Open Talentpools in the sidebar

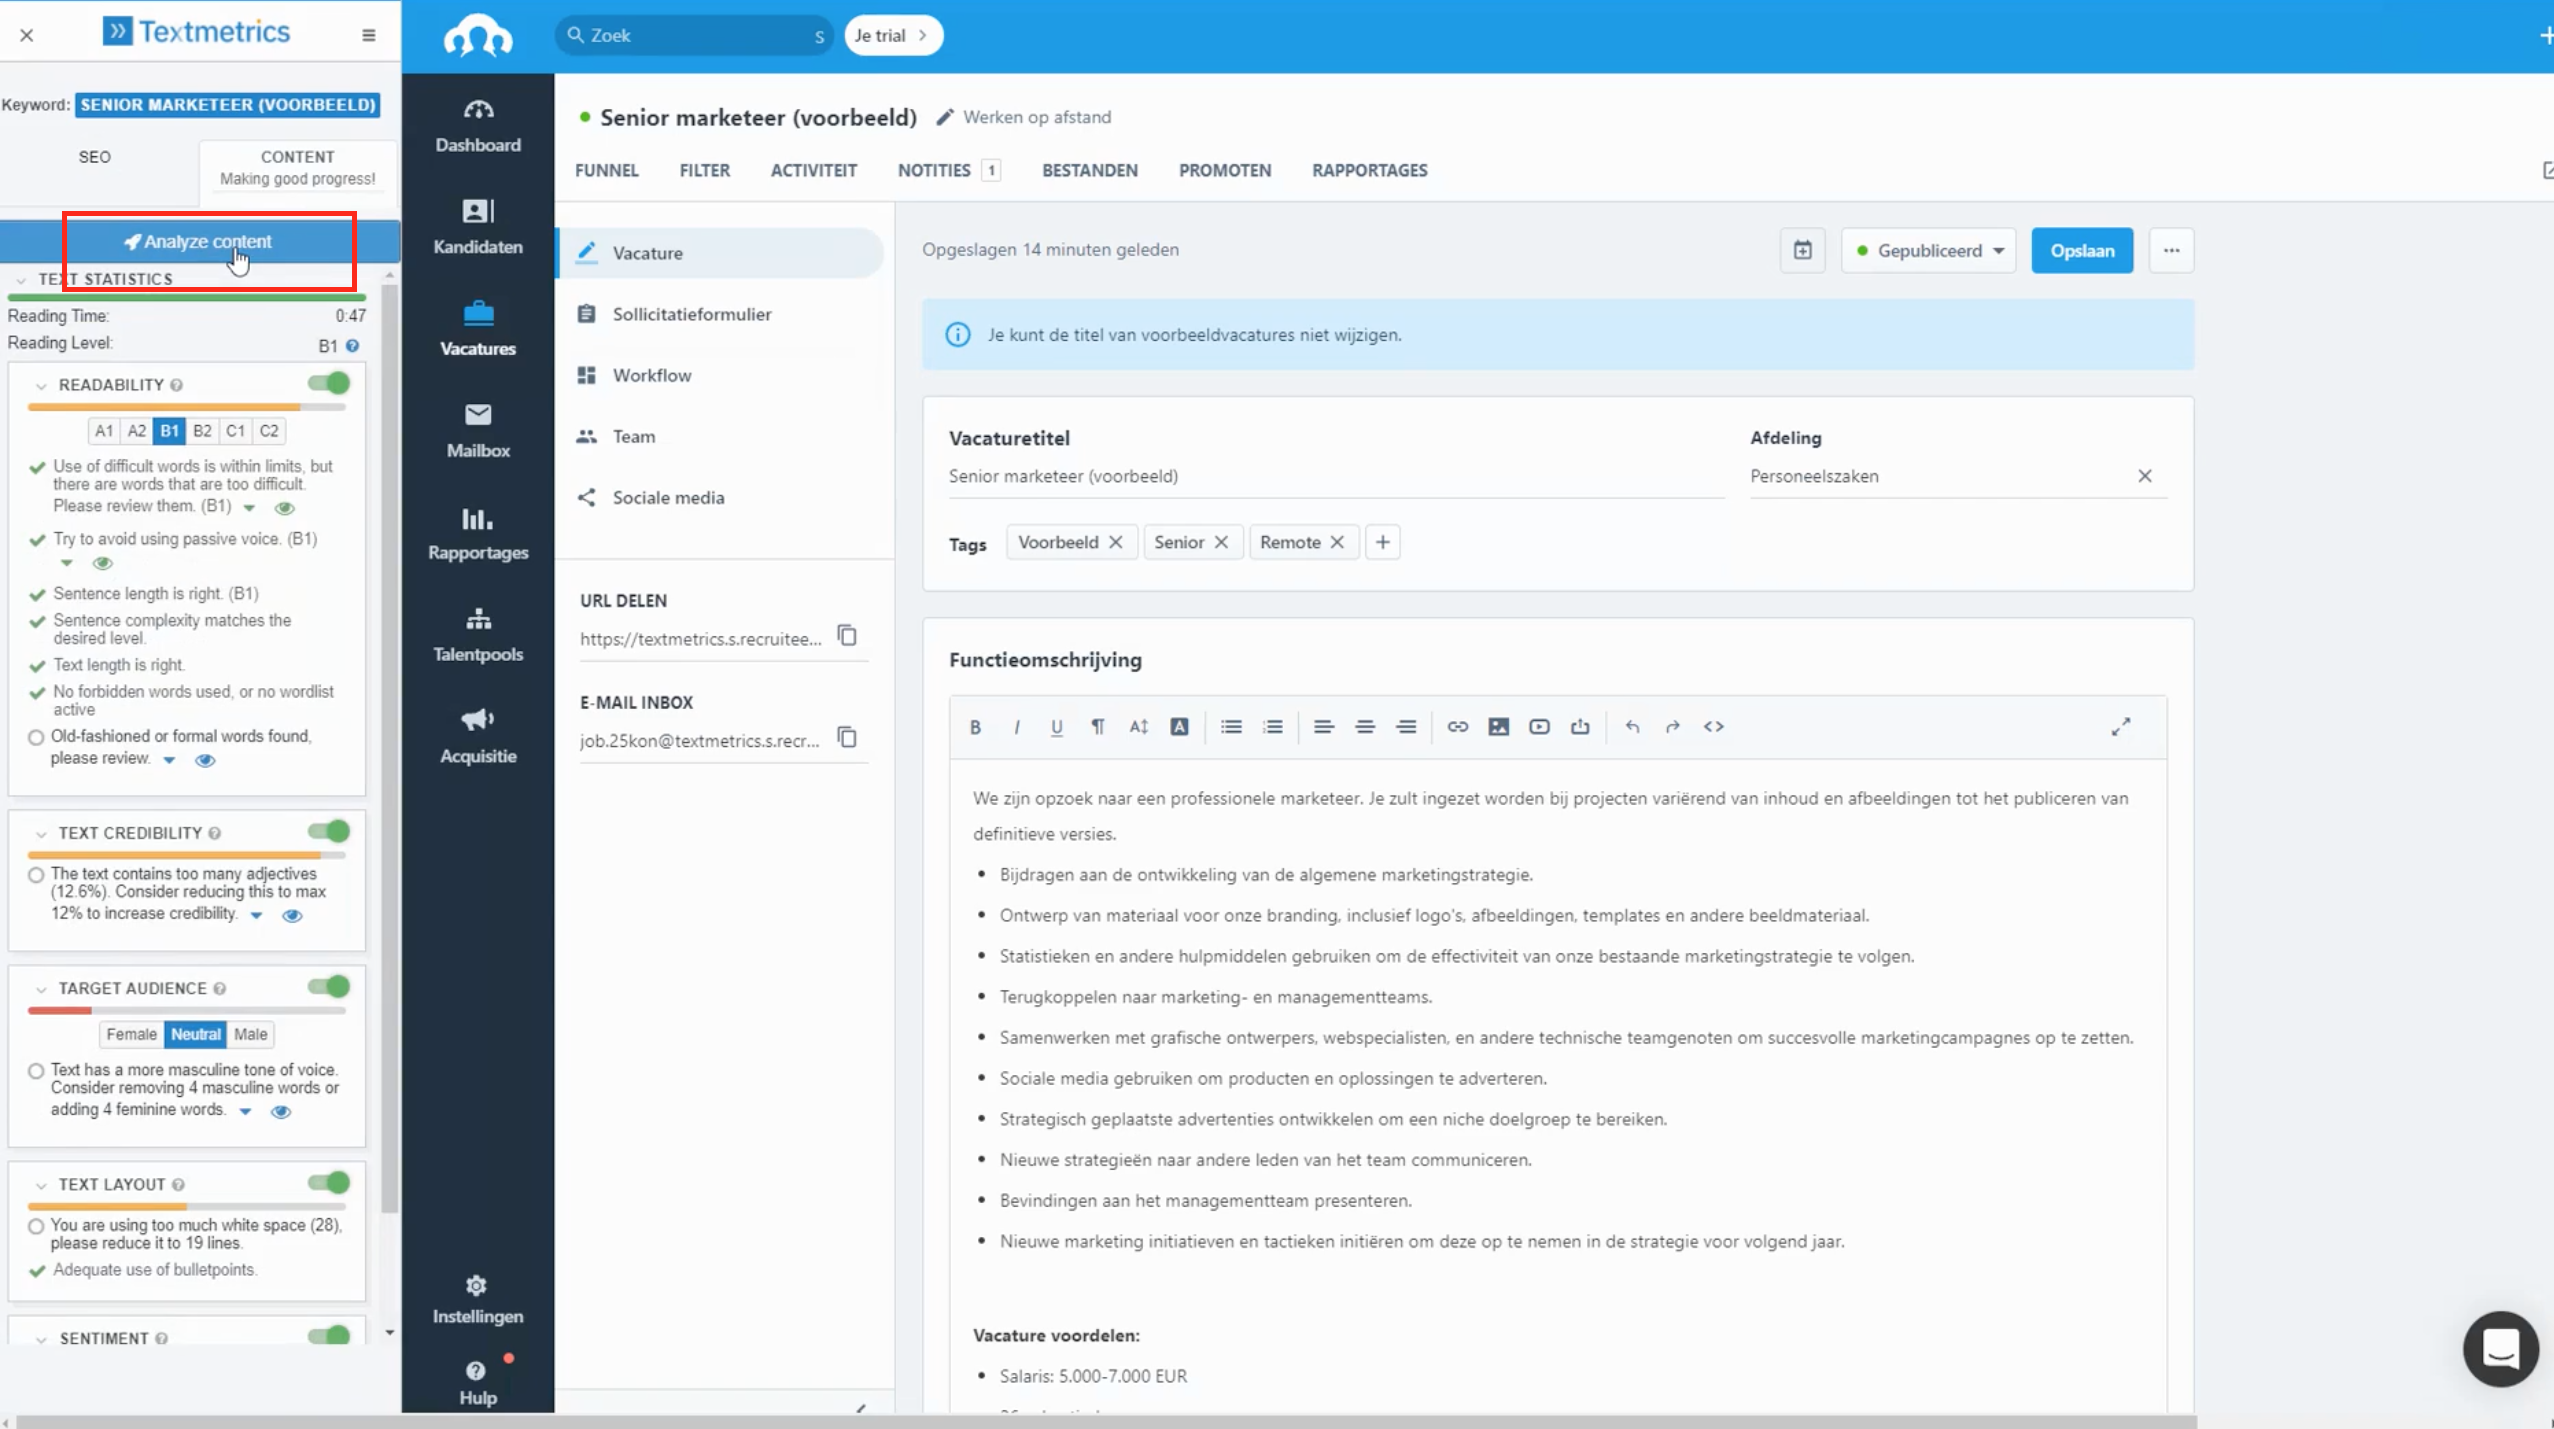tap(478, 634)
